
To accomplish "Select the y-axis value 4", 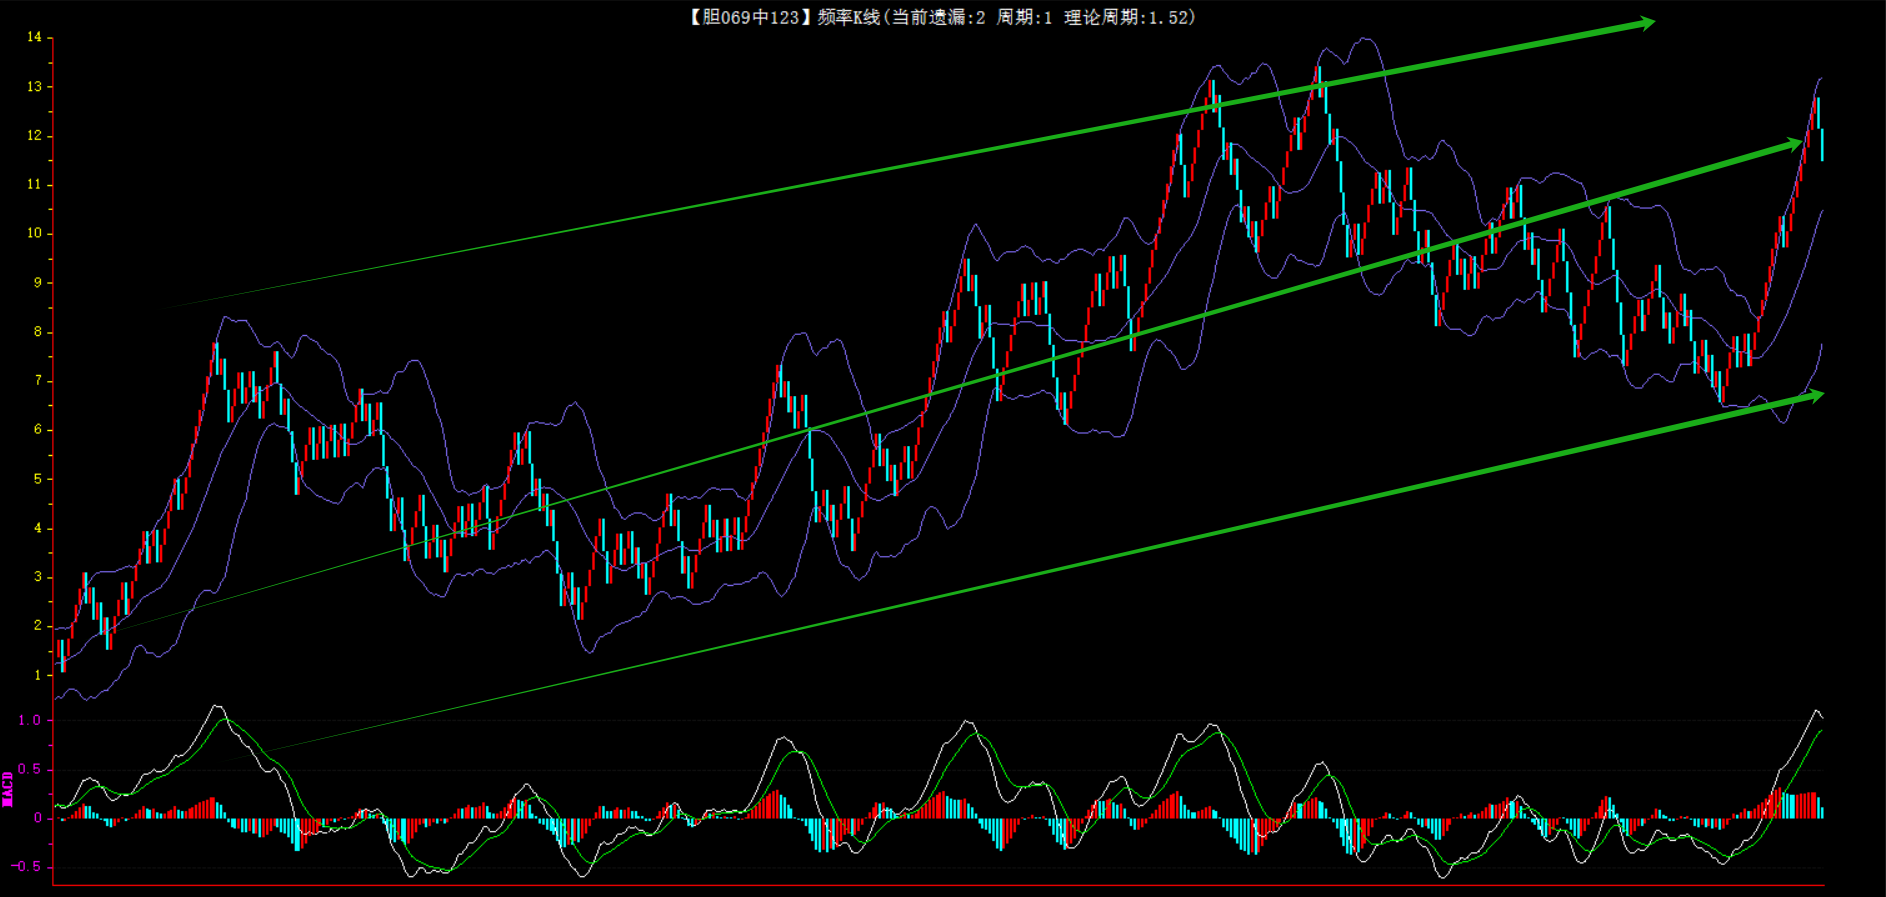I will (x=38, y=528).
